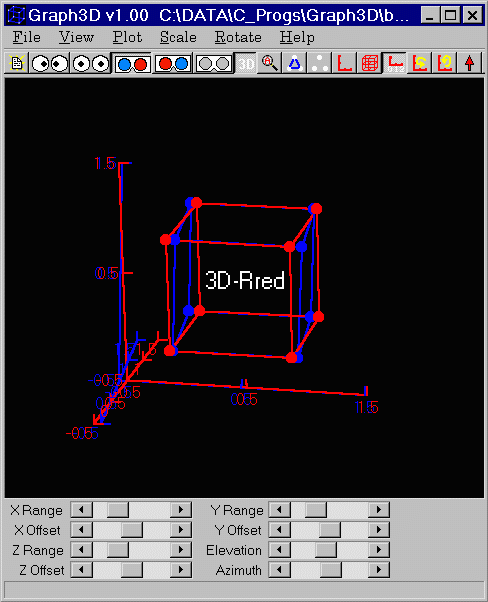Click the Elevation slider thumb
Image resolution: width=488 pixels, height=602 pixels.
pyautogui.click(x=326, y=550)
